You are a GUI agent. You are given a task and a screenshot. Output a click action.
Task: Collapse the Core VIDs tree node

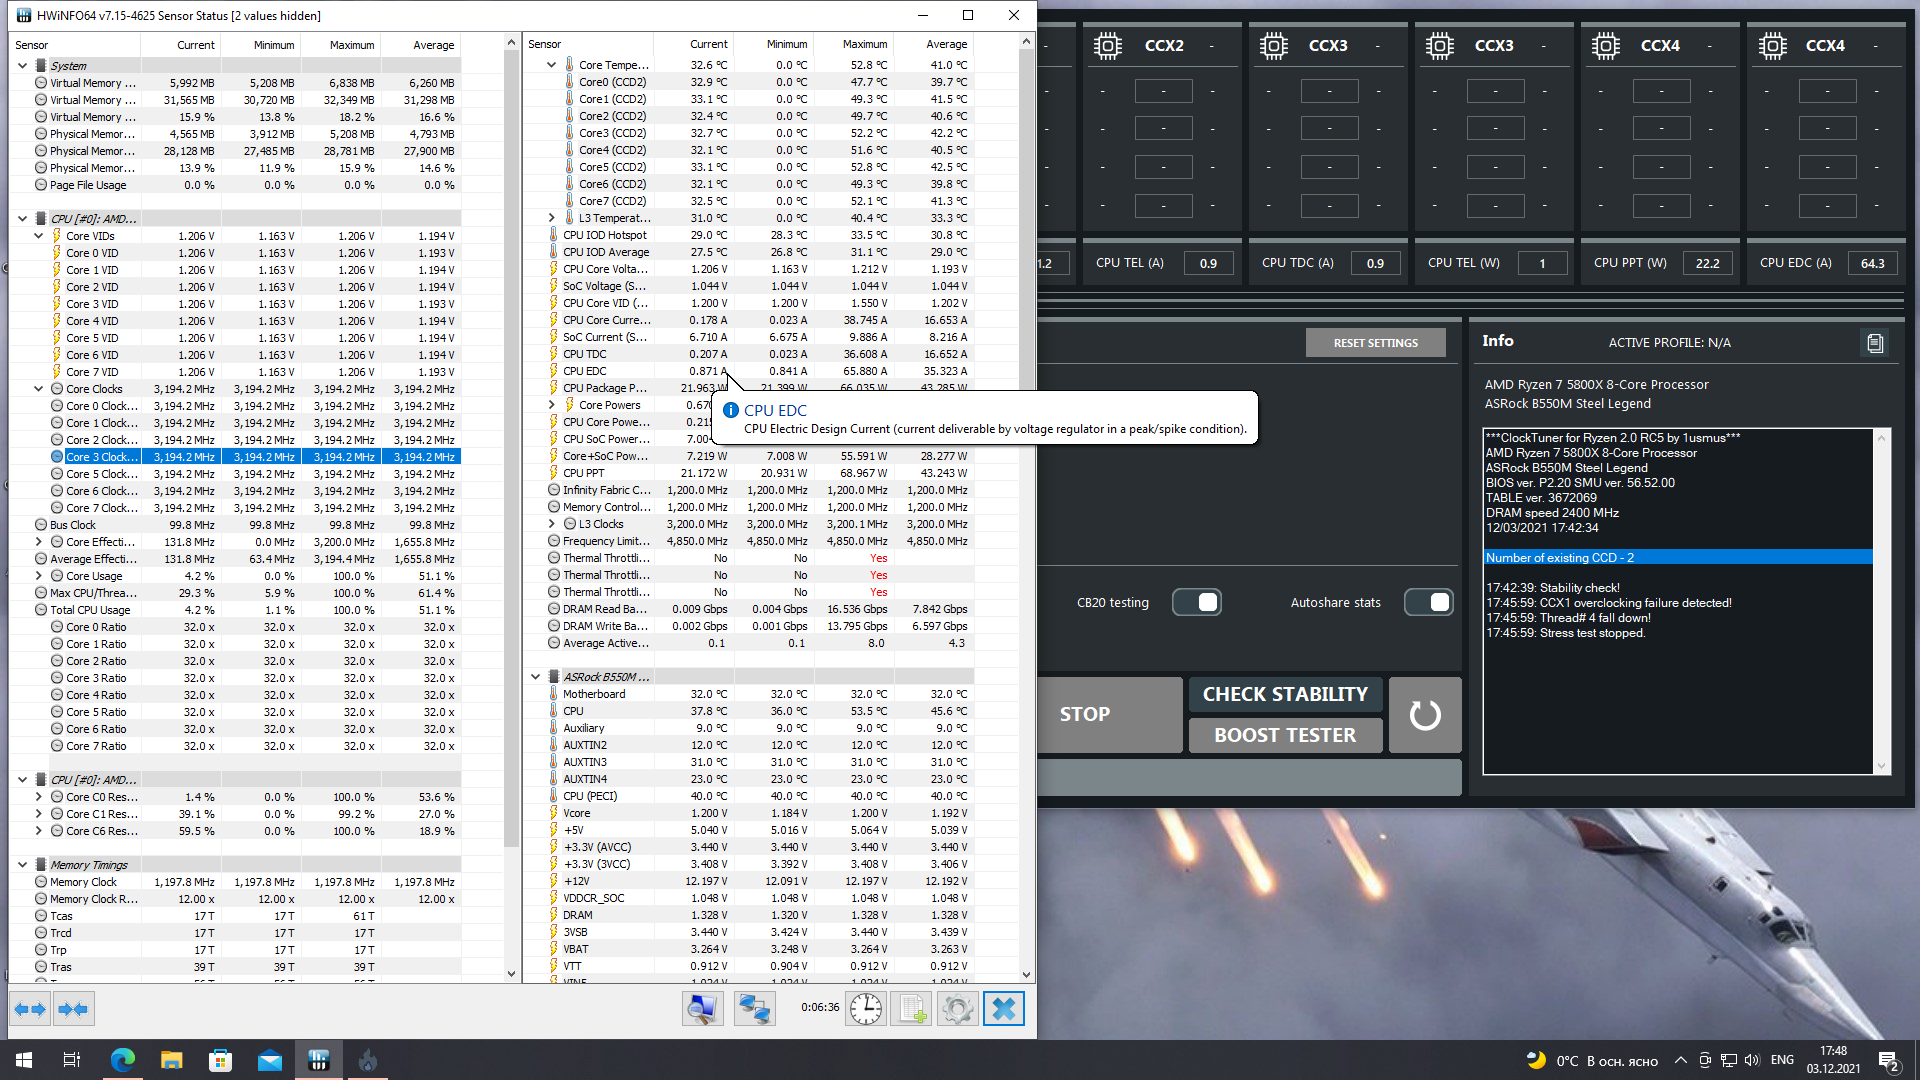(39, 236)
